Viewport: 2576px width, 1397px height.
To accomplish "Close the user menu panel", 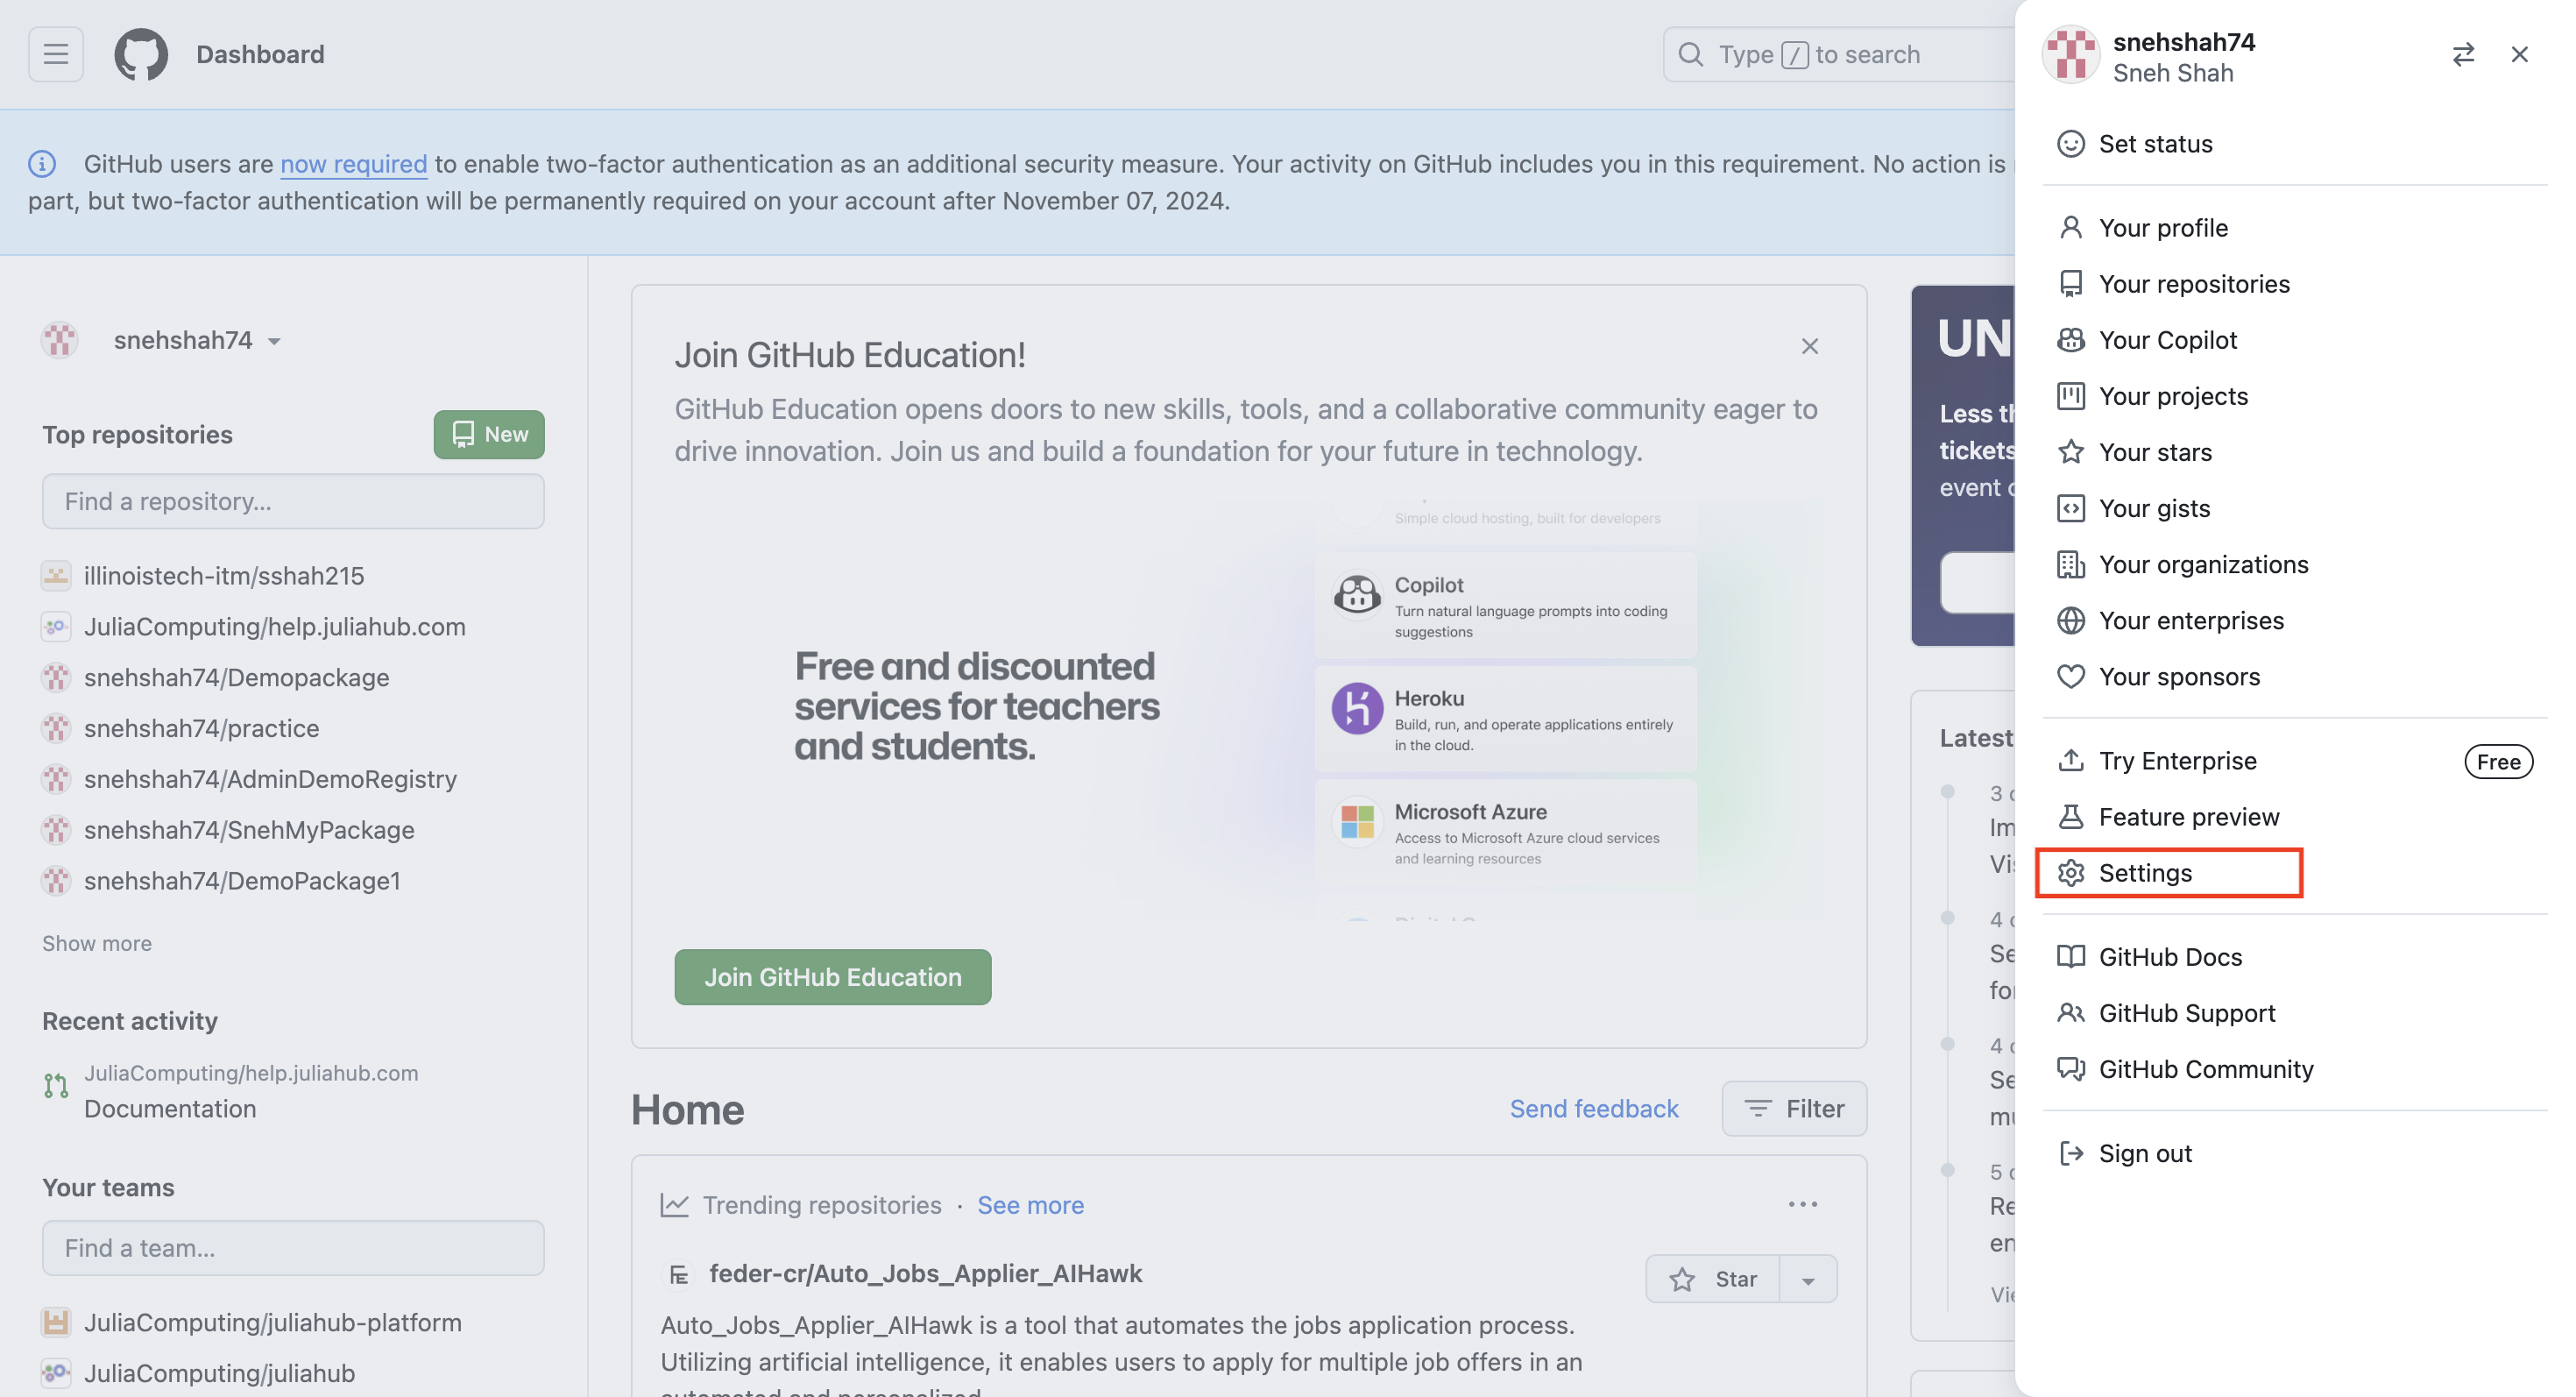I will click(x=2519, y=54).
